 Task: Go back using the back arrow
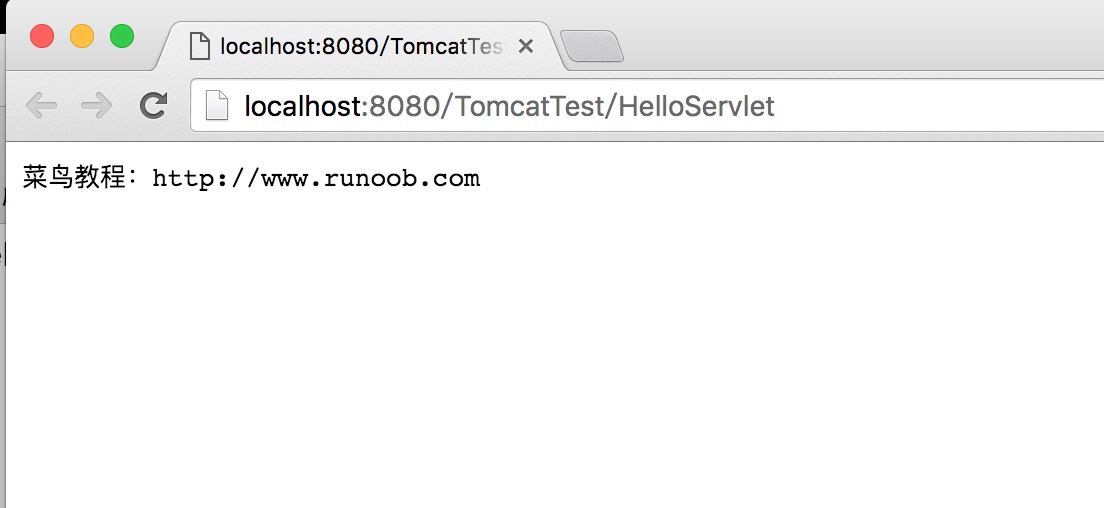(41, 105)
